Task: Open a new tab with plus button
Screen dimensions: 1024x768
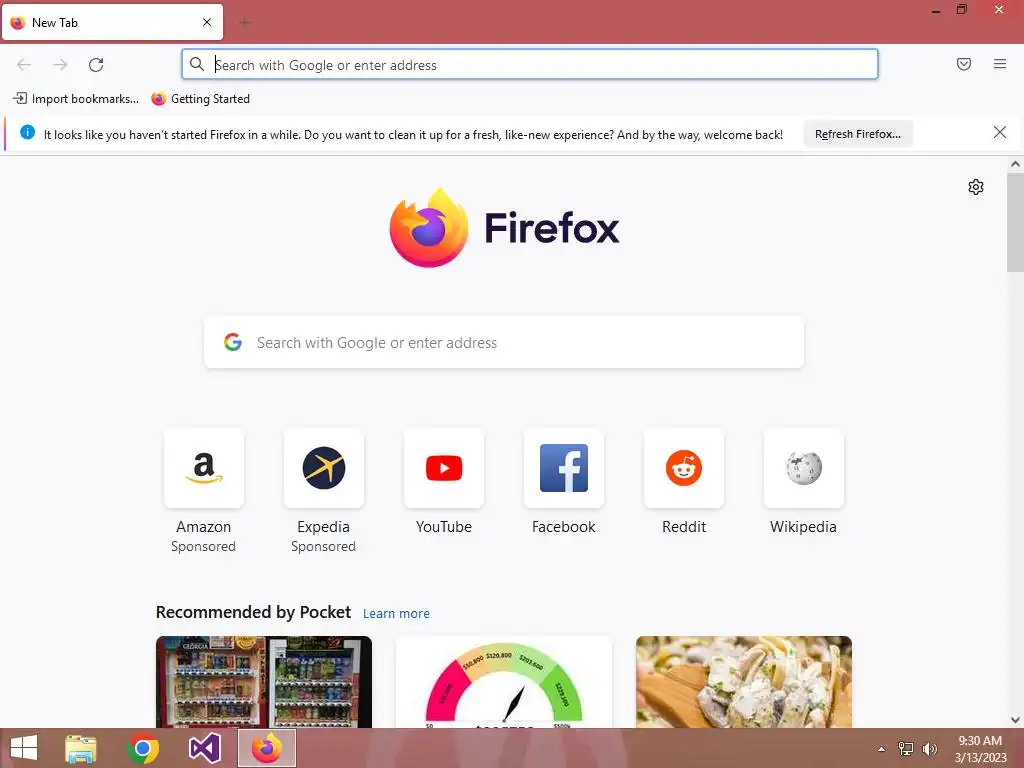Action: click(x=244, y=23)
